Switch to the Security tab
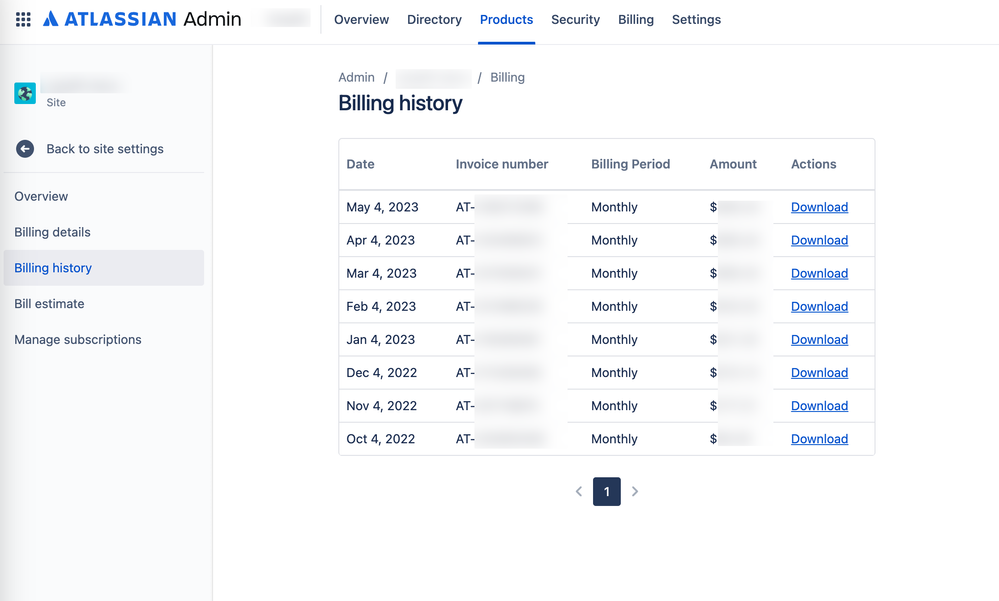 [x=575, y=20]
